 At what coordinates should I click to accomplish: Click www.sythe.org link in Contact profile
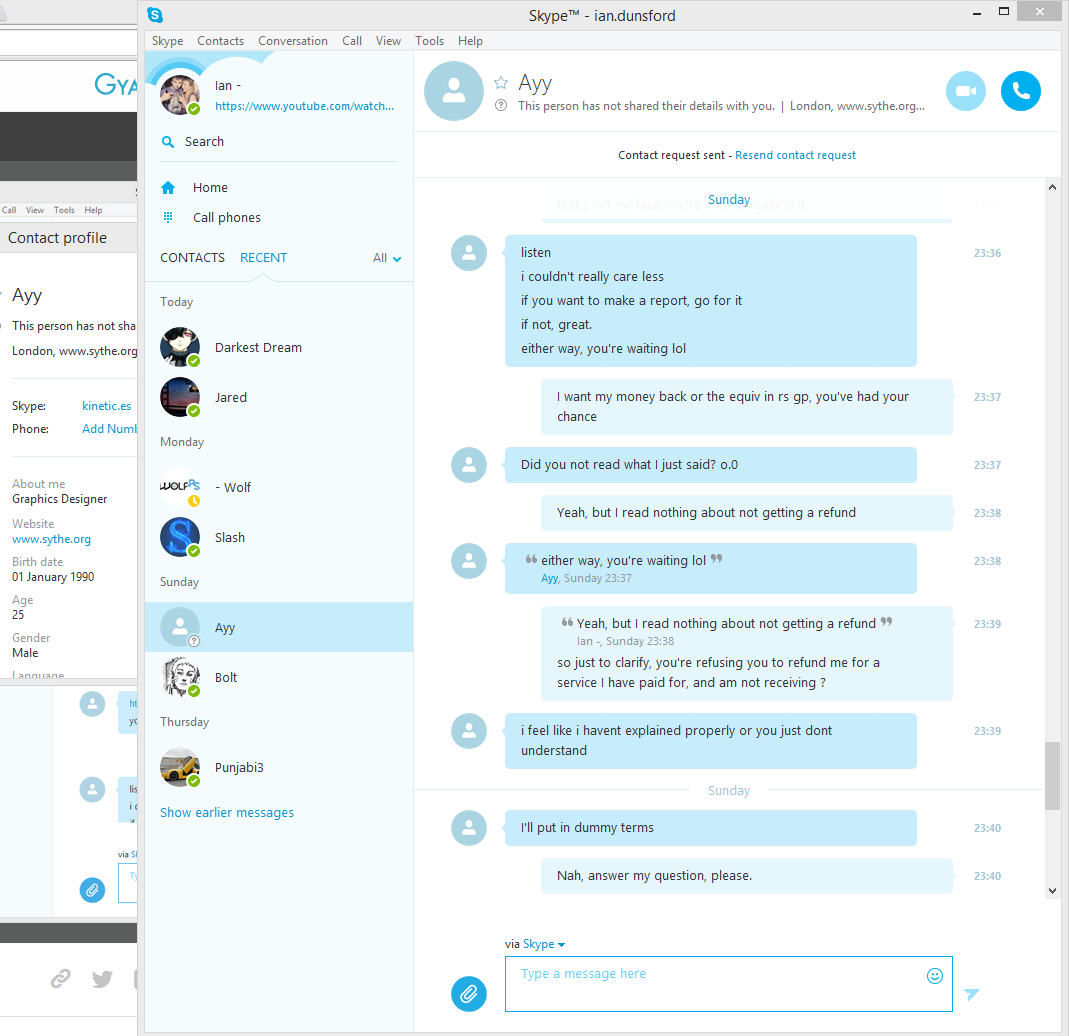tap(51, 539)
